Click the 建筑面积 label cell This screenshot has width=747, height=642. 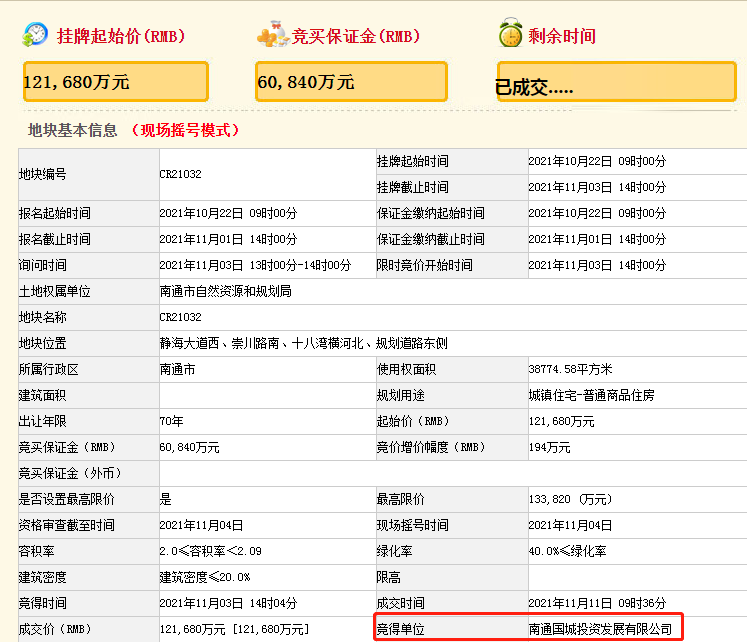pyautogui.click(x=89, y=395)
